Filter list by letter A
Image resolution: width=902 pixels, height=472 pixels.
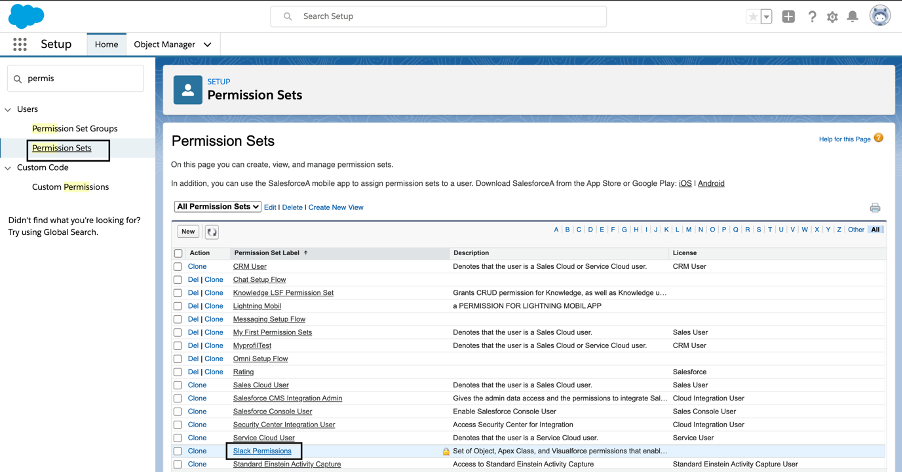[556, 230]
